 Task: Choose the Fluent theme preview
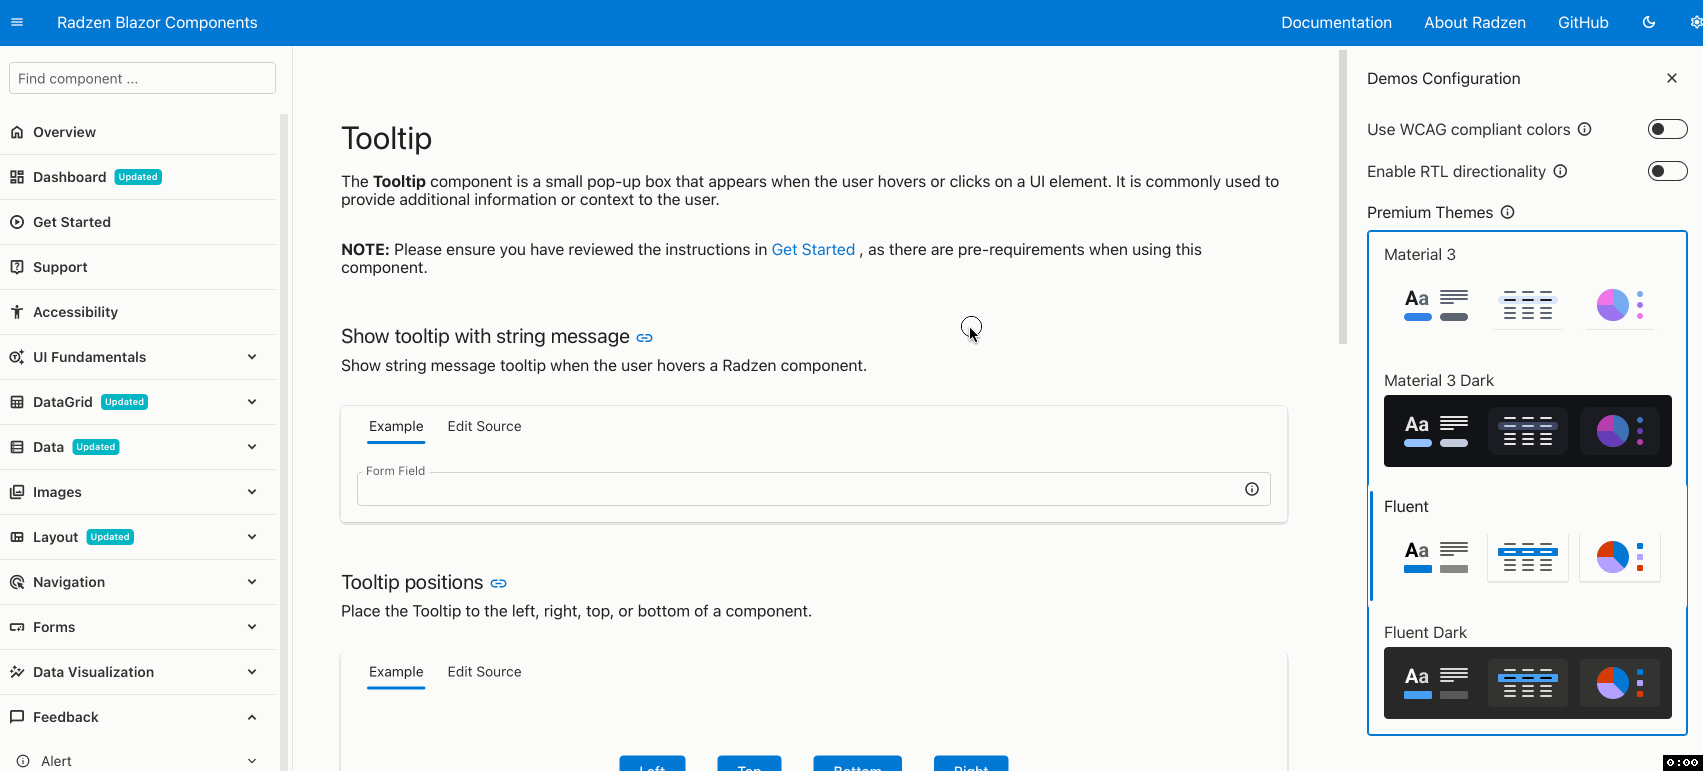(1528, 557)
